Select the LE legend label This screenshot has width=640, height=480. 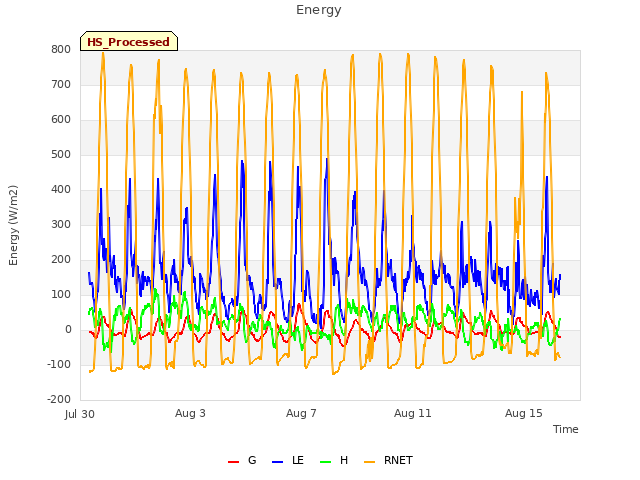[x=298, y=460]
